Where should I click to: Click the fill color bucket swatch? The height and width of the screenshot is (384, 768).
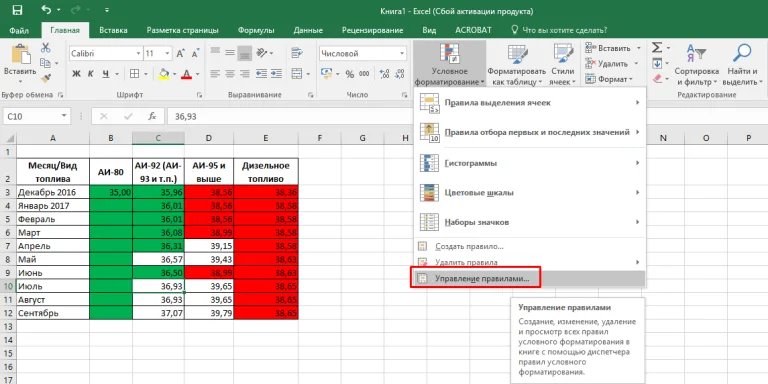point(164,74)
